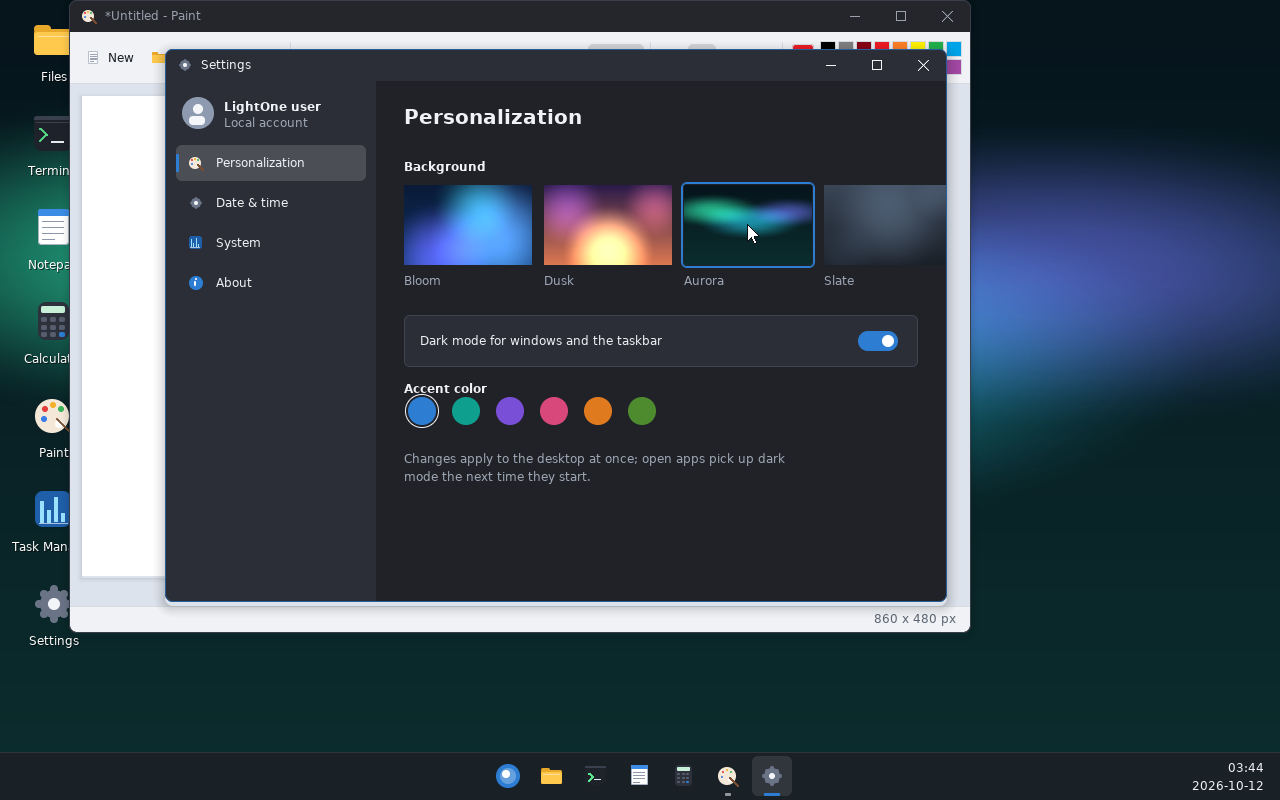This screenshot has height=800, width=1280.
Task: Open Files from the taskbar
Action: pos(551,776)
